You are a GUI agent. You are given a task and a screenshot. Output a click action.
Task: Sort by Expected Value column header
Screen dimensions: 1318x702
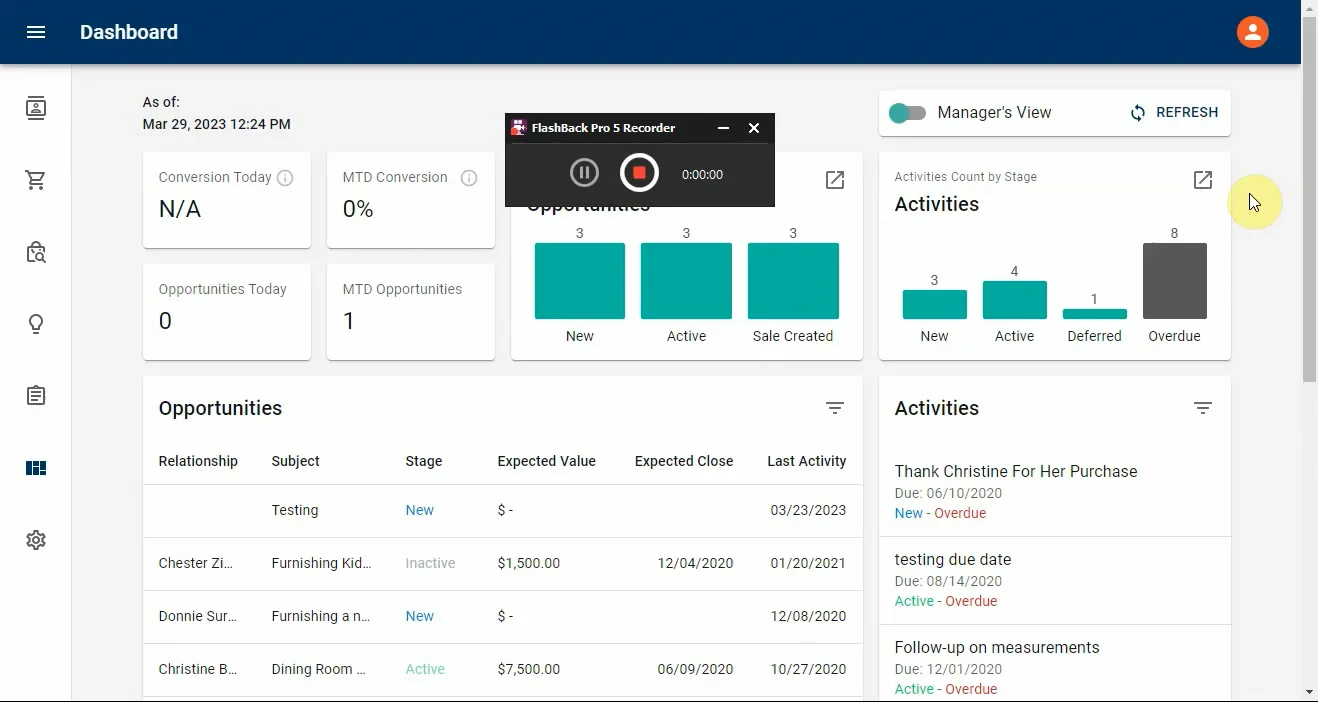(546, 461)
